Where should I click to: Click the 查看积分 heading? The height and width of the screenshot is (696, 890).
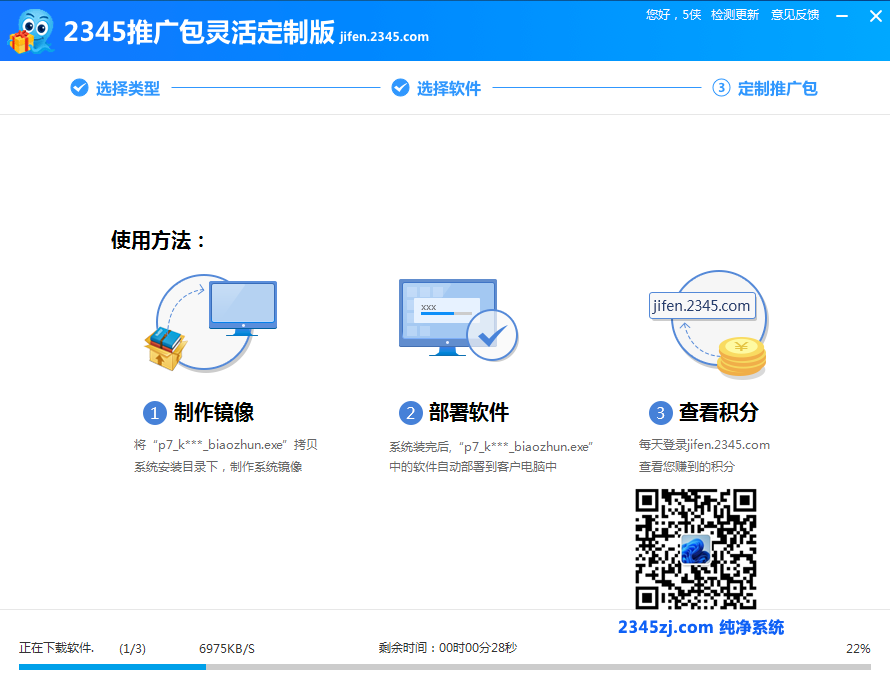pyautogui.click(x=719, y=412)
